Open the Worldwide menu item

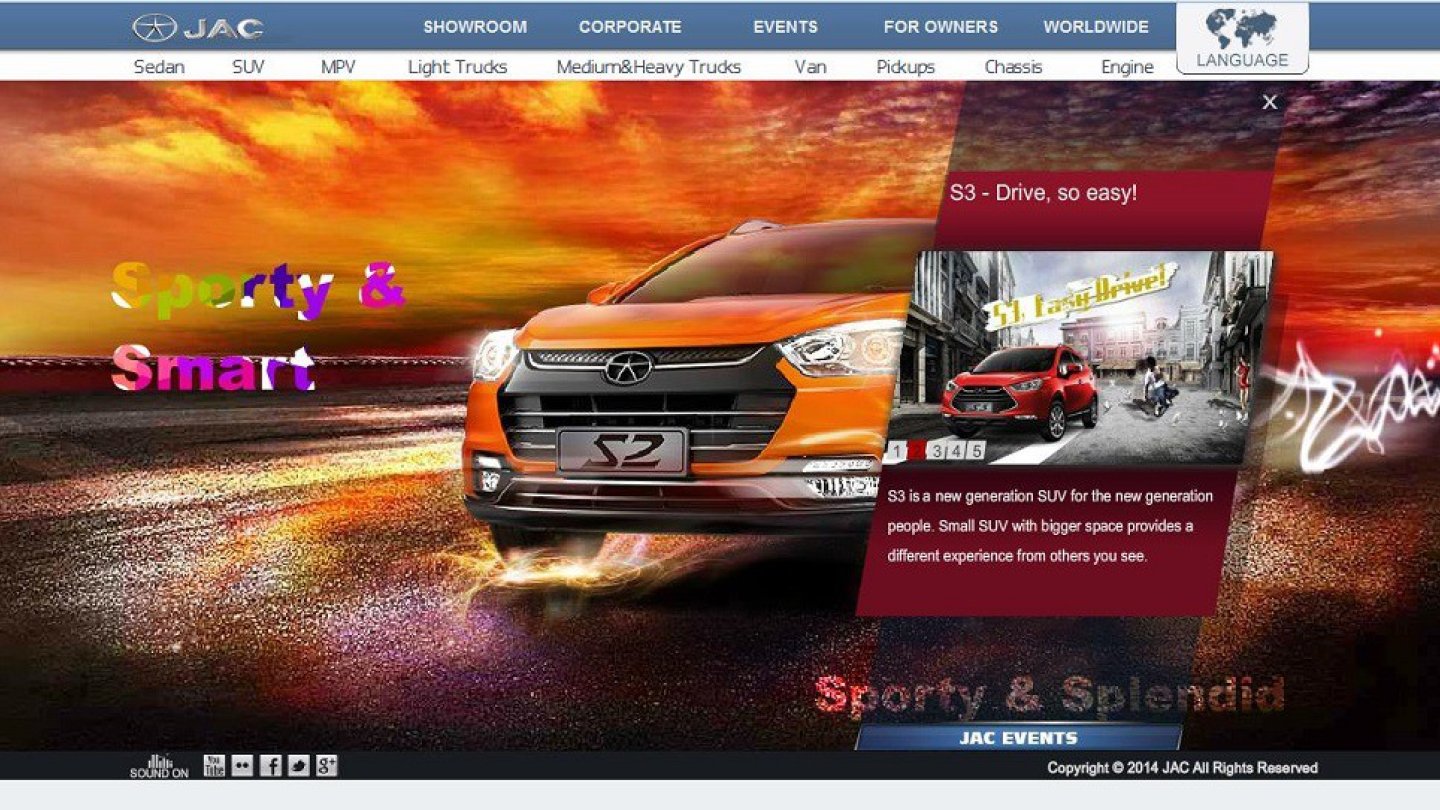click(x=1096, y=27)
